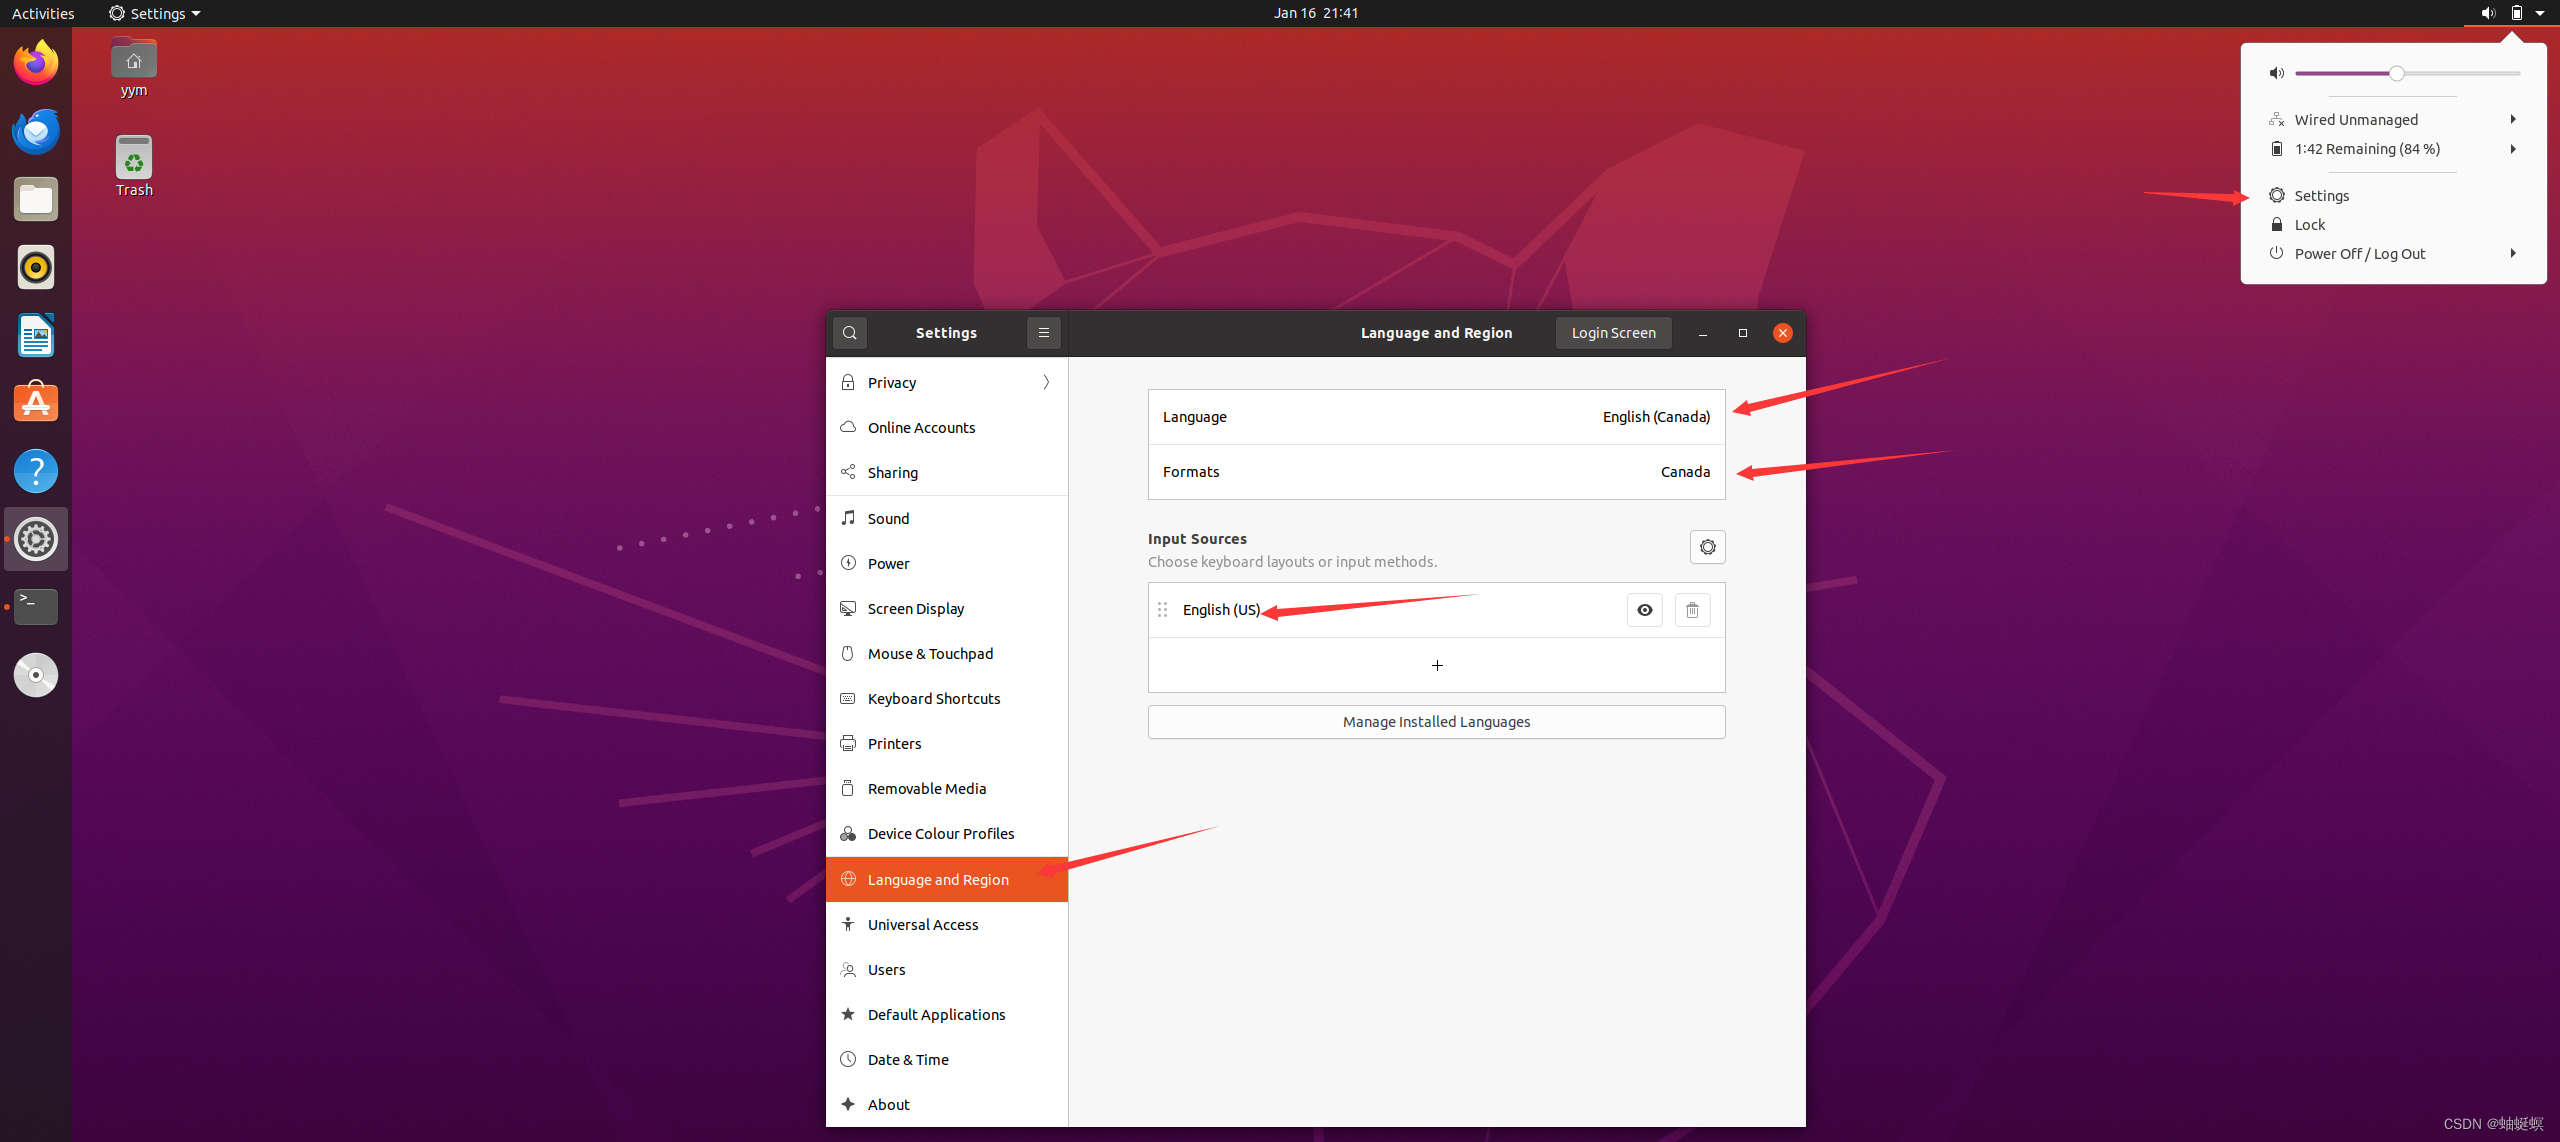The image size is (2560, 1142).
Task: Open Ubuntu Software from the dock
Action: (36, 403)
